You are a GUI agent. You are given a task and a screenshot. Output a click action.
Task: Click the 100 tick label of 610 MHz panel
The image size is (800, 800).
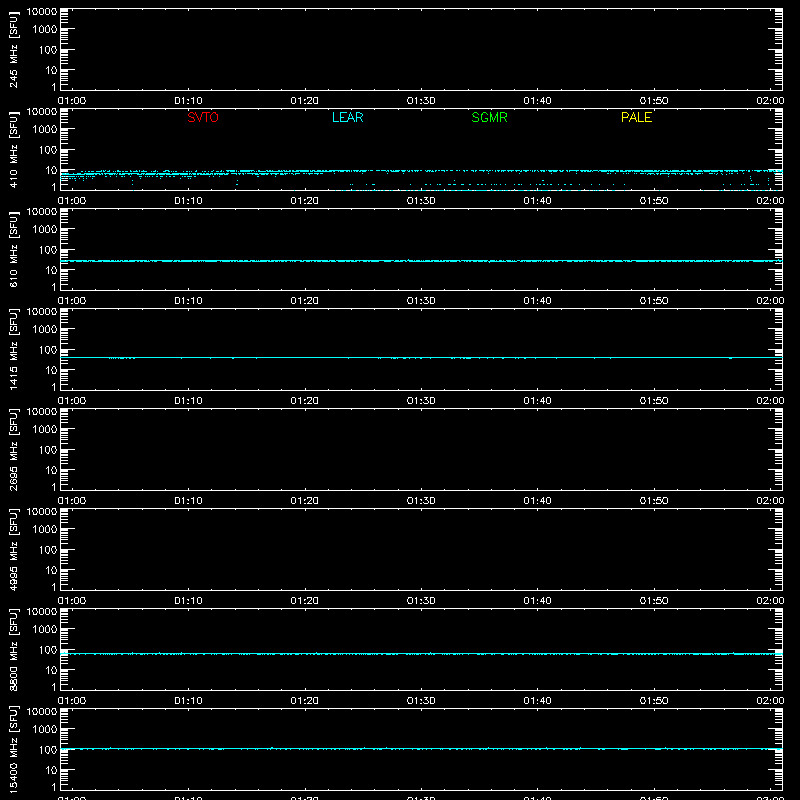48,250
